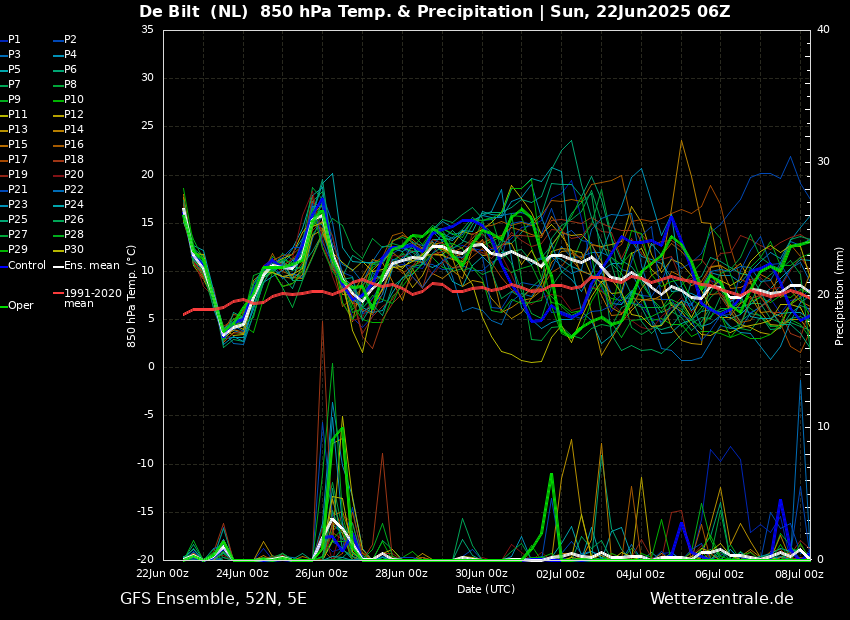Click legend entry P5

[10, 69]
